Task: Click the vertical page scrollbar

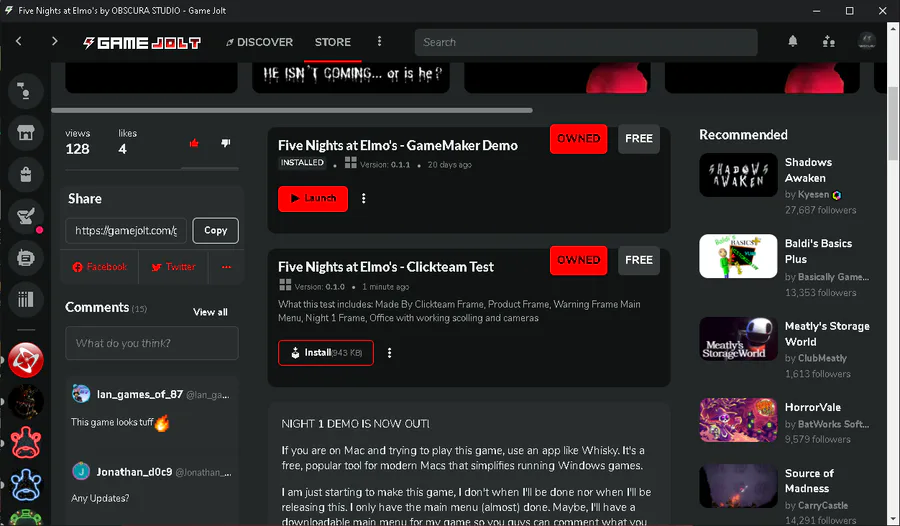Action: point(893,123)
